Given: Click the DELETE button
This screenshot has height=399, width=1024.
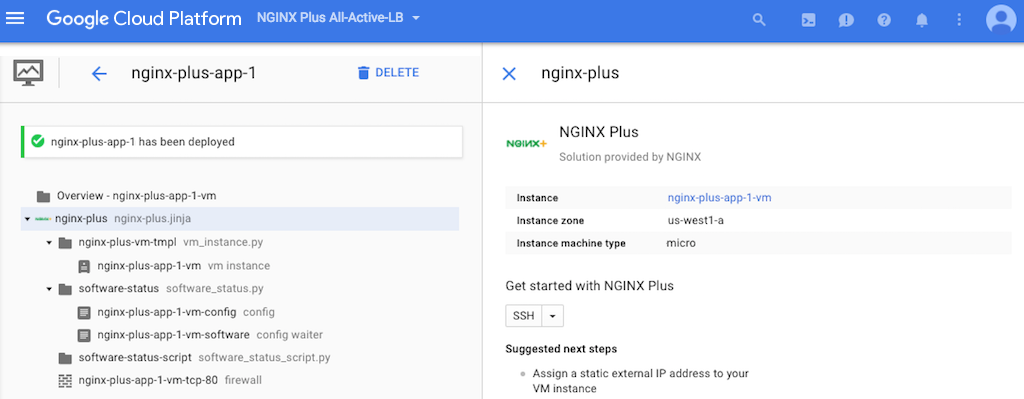Looking at the screenshot, I should click(388, 72).
